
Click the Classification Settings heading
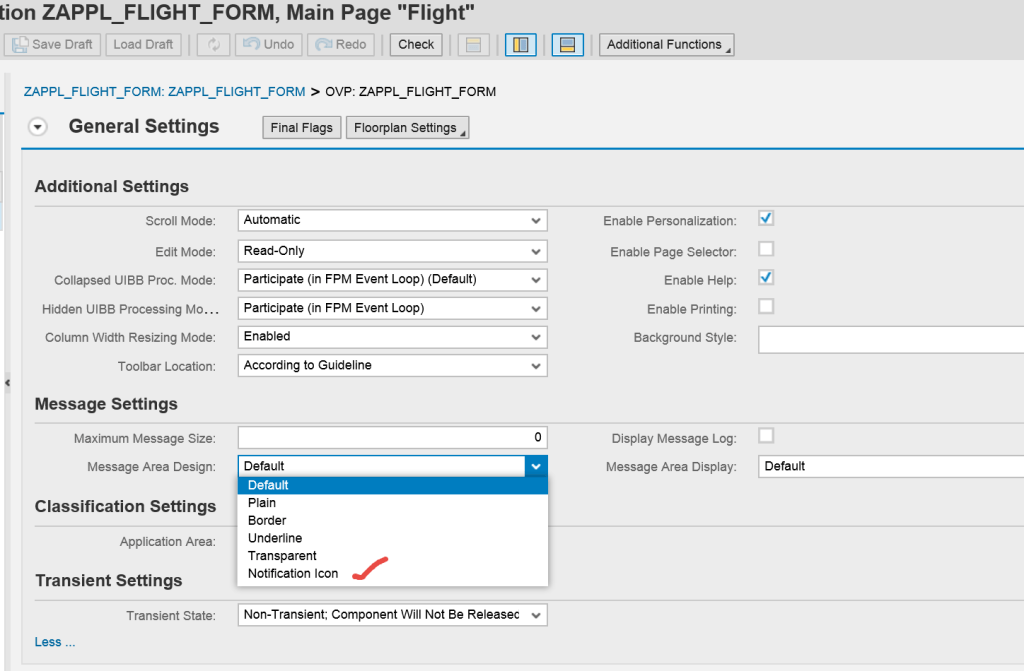(x=125, y=506)
